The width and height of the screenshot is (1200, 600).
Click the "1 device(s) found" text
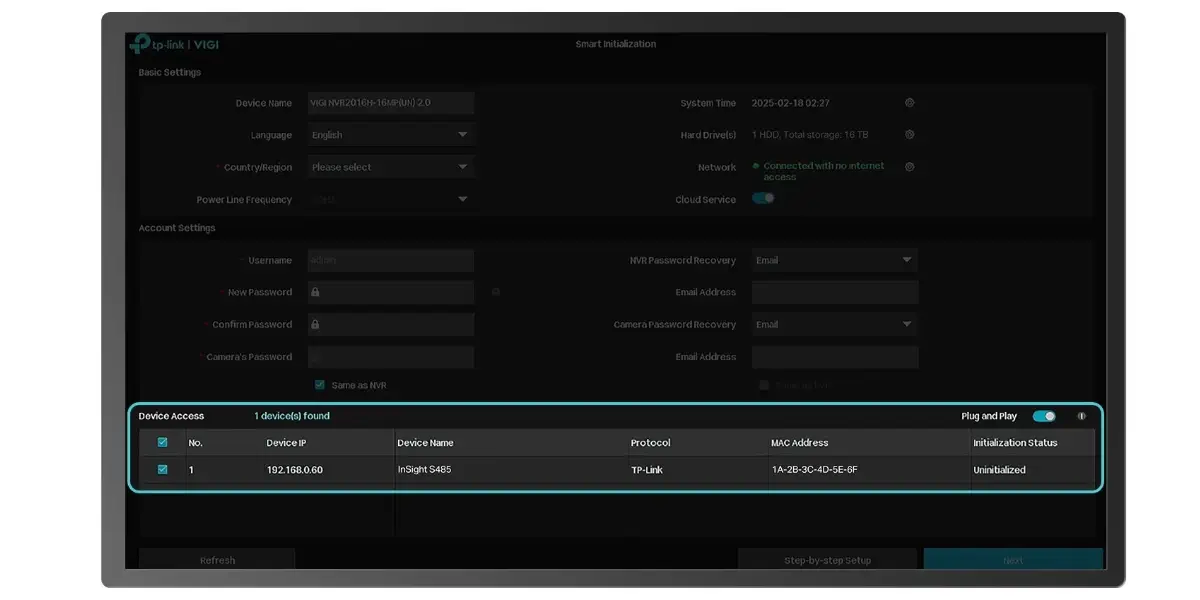pos(292,416)
